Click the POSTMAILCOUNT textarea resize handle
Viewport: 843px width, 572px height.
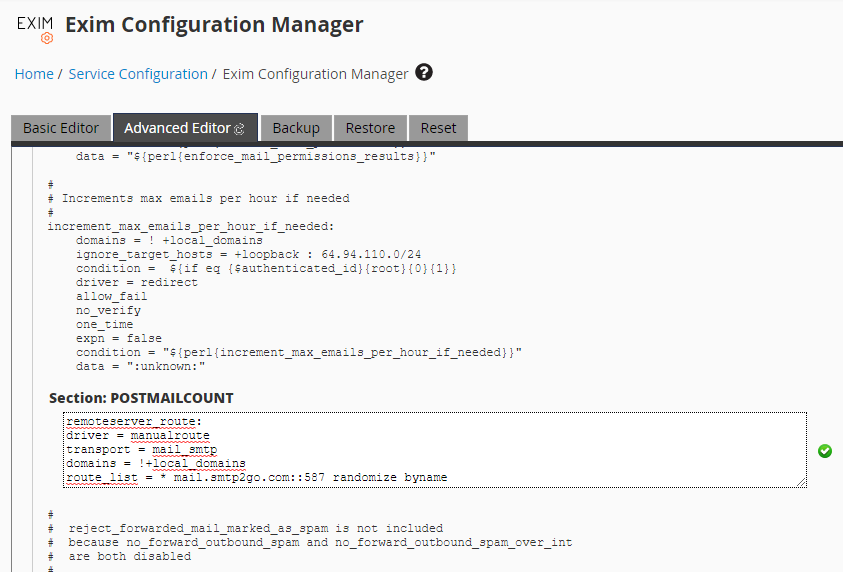coord(801,482)
